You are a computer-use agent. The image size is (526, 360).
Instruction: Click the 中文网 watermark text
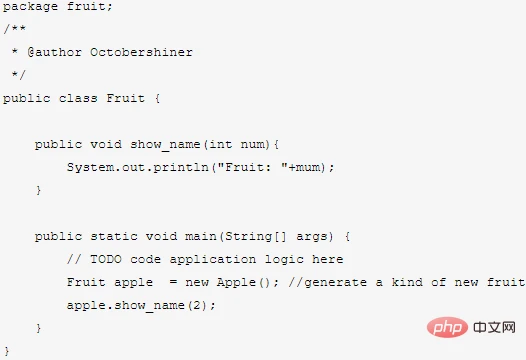coord(494,327)
